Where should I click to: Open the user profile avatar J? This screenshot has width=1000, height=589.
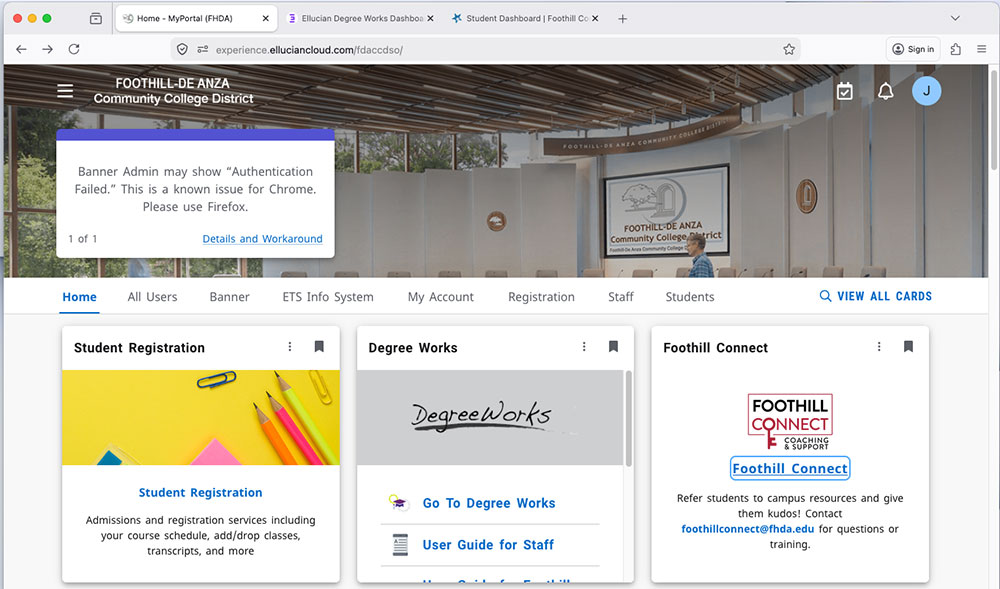[926, 91]
